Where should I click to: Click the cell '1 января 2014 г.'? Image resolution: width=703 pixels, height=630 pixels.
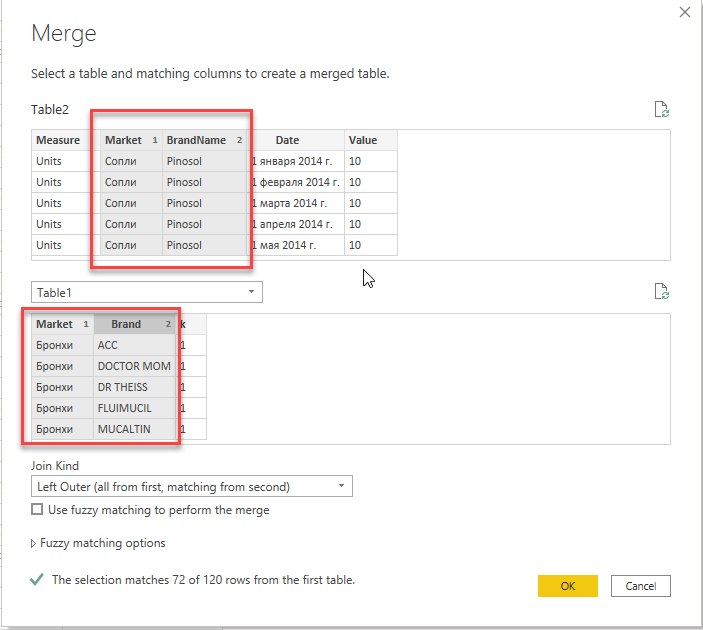click(x=296, y=161)
